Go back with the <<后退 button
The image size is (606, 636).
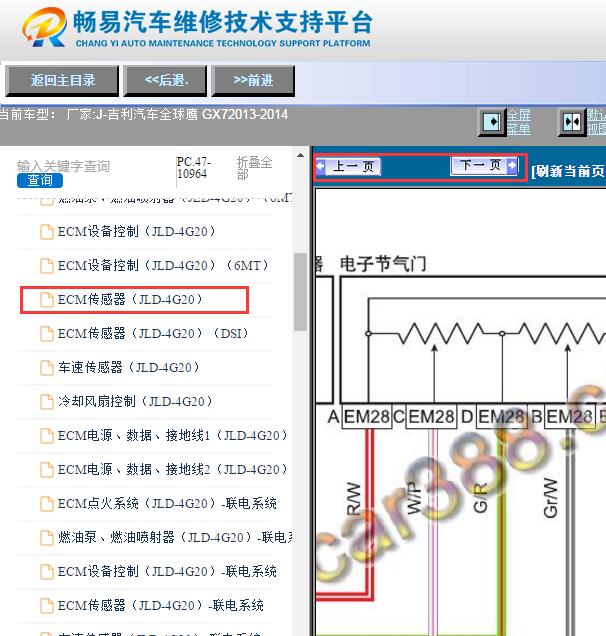tap(165, 81)
